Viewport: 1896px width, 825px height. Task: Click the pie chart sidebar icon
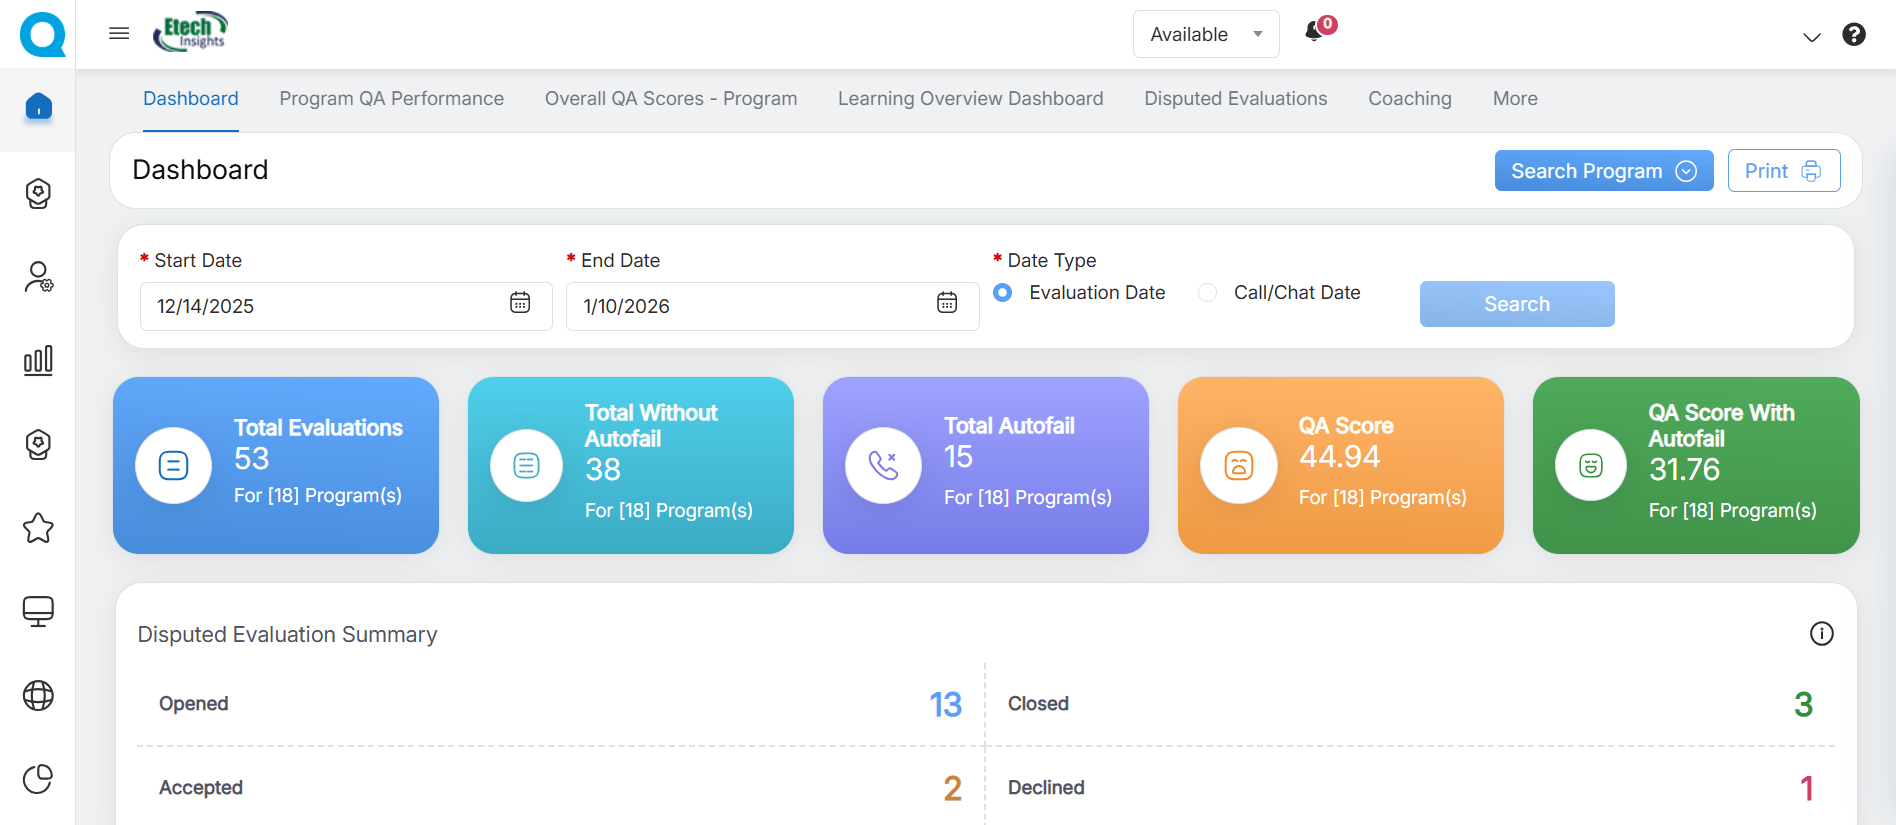[x=38, y=778]
